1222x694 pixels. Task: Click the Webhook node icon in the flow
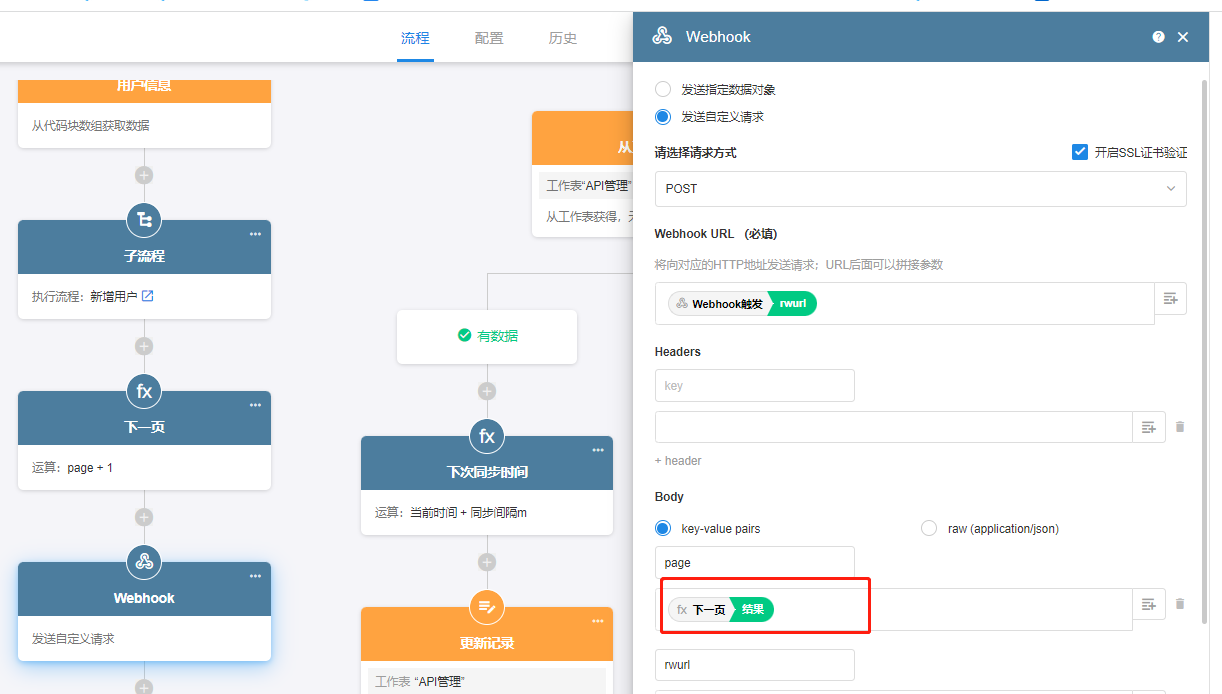click(x=144, y=562)
